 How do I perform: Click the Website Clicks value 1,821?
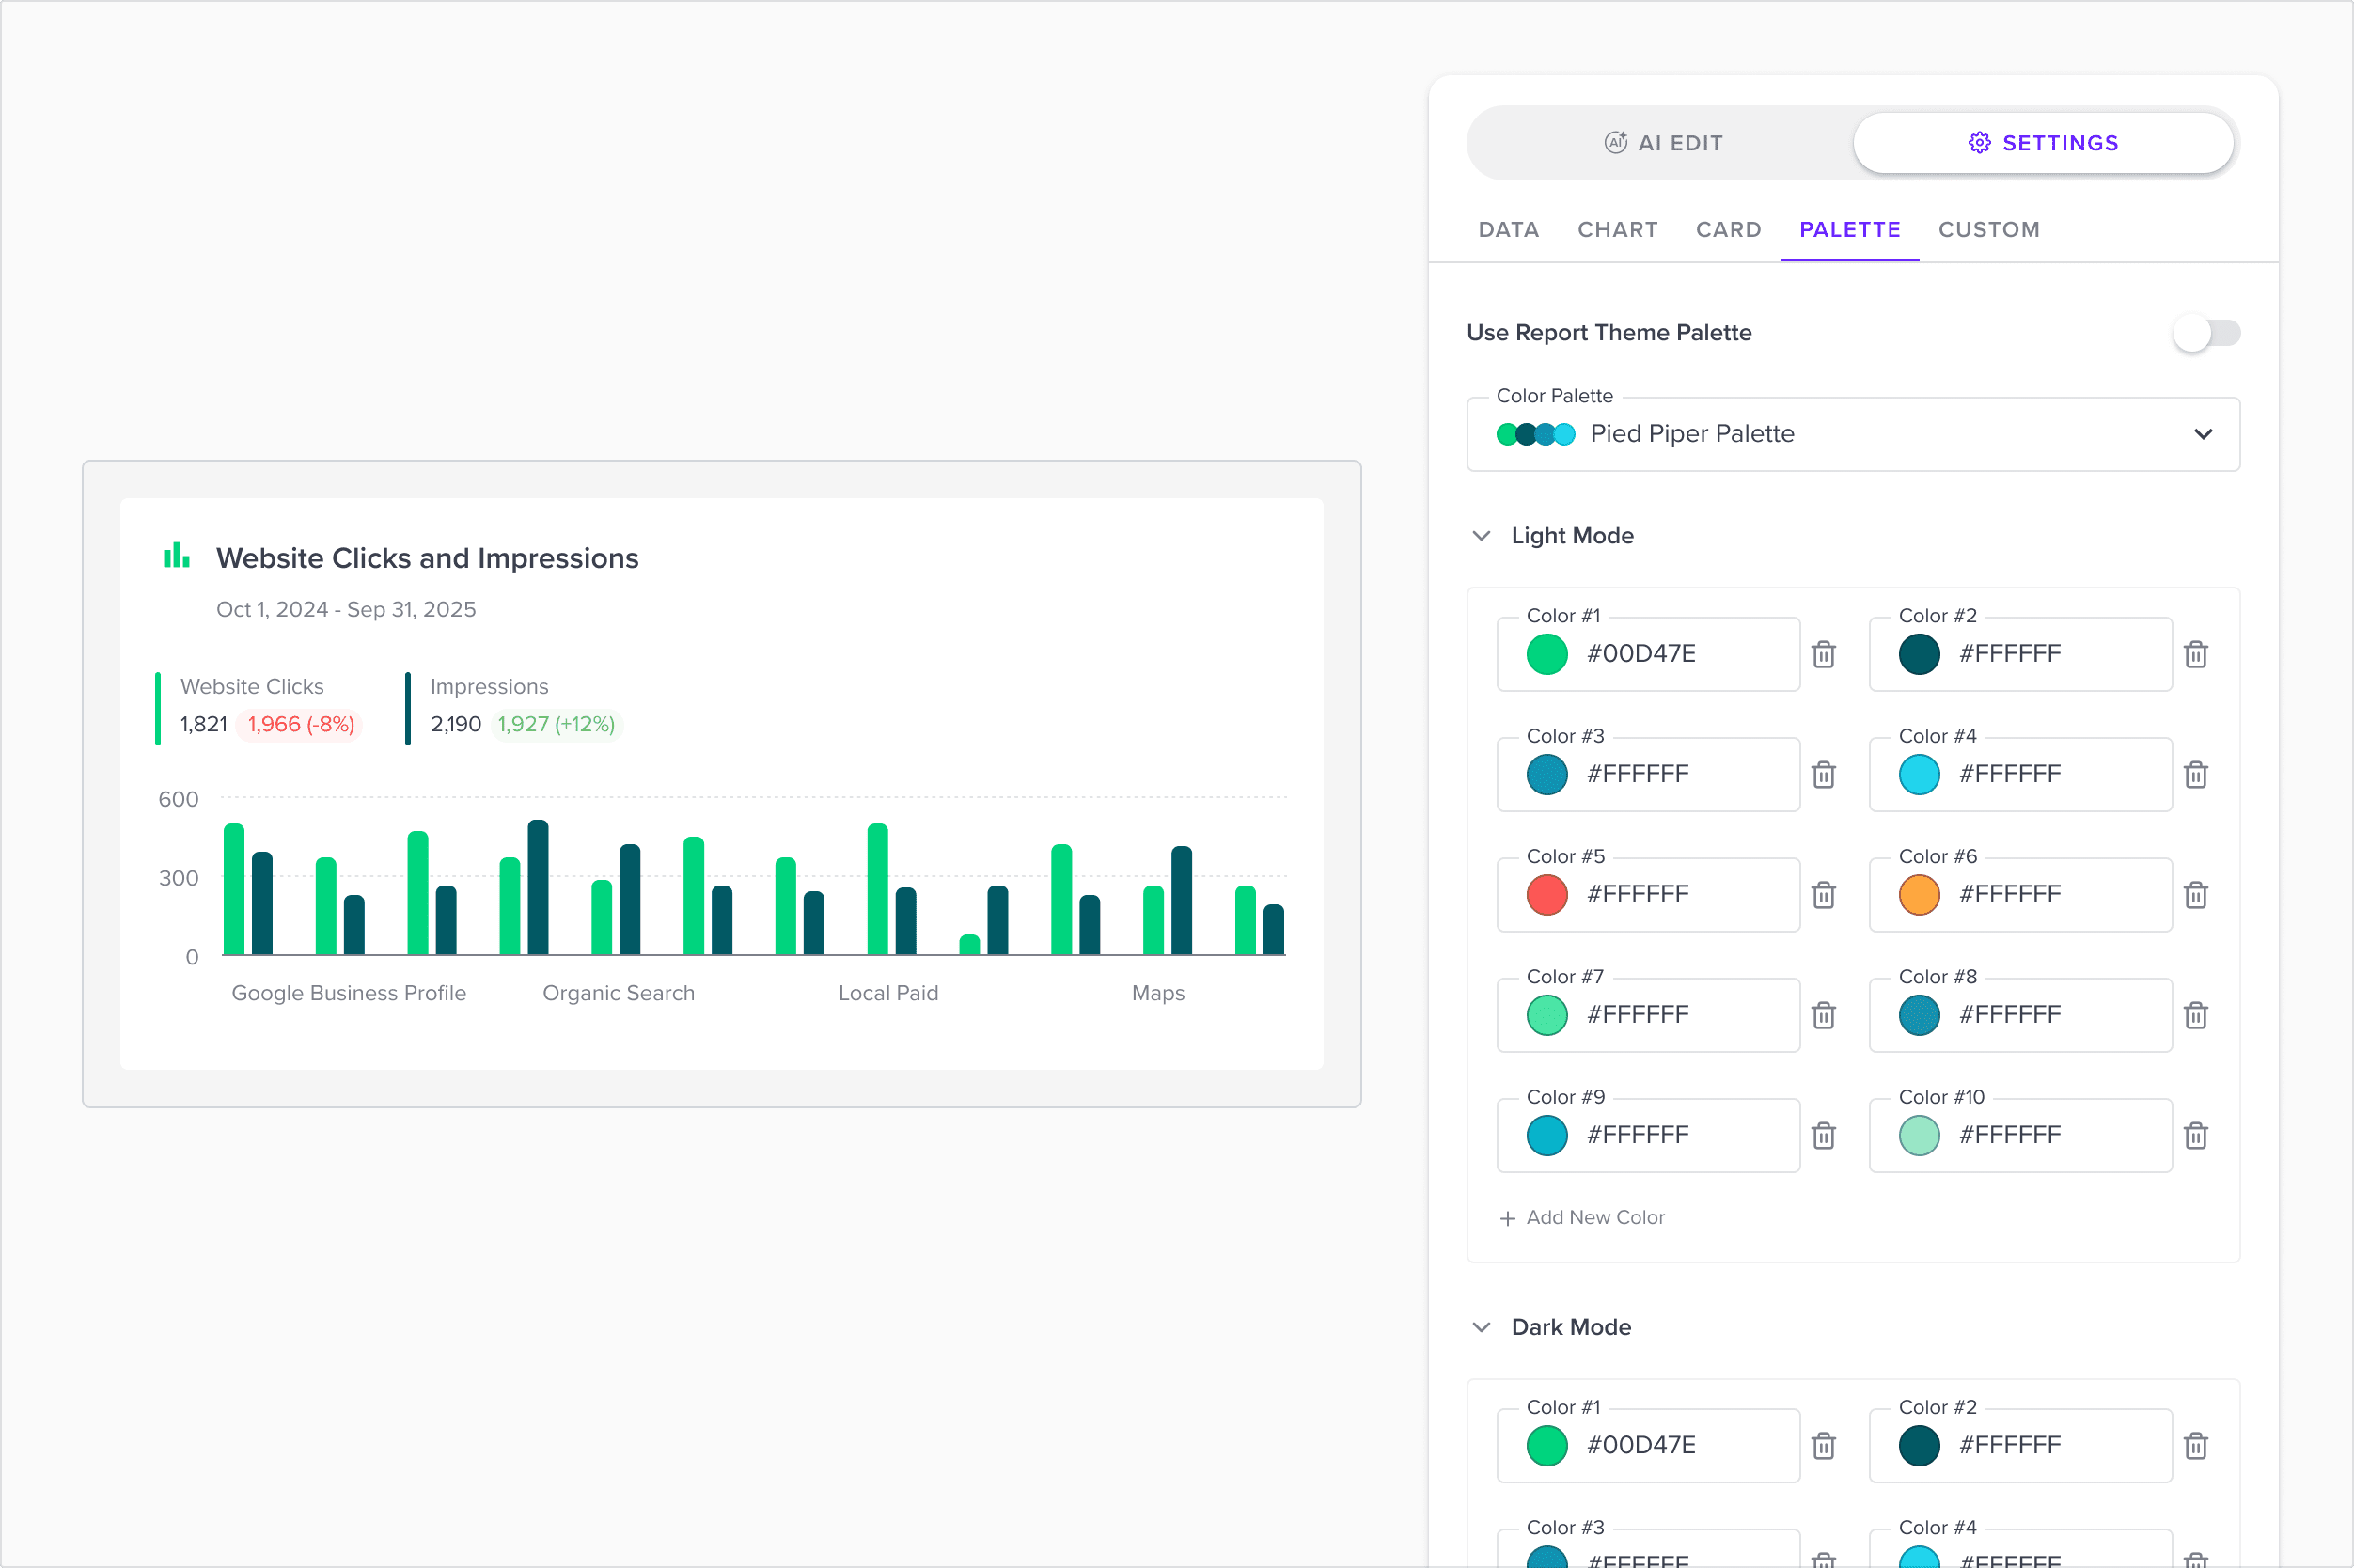pos(204,724)
